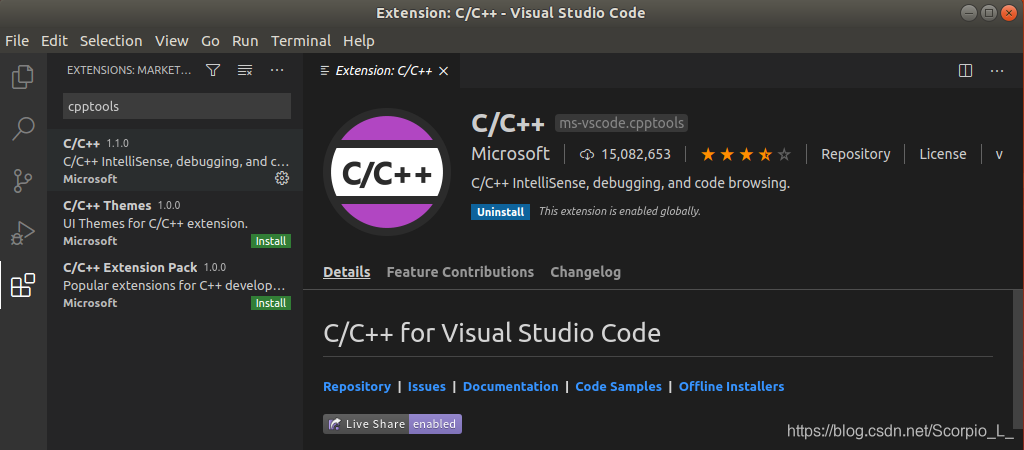This screenshot has width=1024, height=450.
Task: Open the License link in header
Action: point(942,154)
